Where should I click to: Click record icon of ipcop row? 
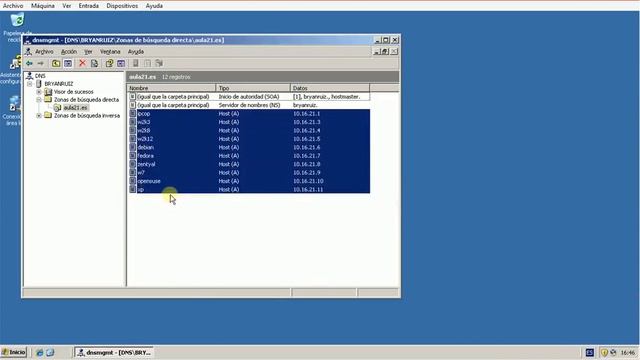[133, 114]
